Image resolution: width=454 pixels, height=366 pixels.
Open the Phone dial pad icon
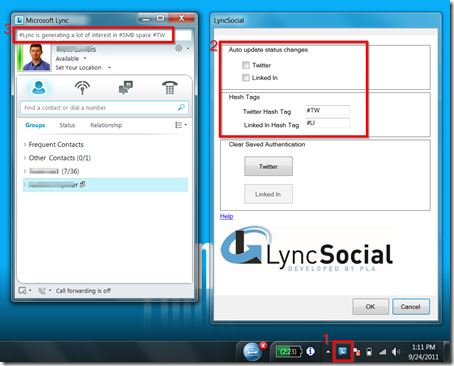pos(170,88)
